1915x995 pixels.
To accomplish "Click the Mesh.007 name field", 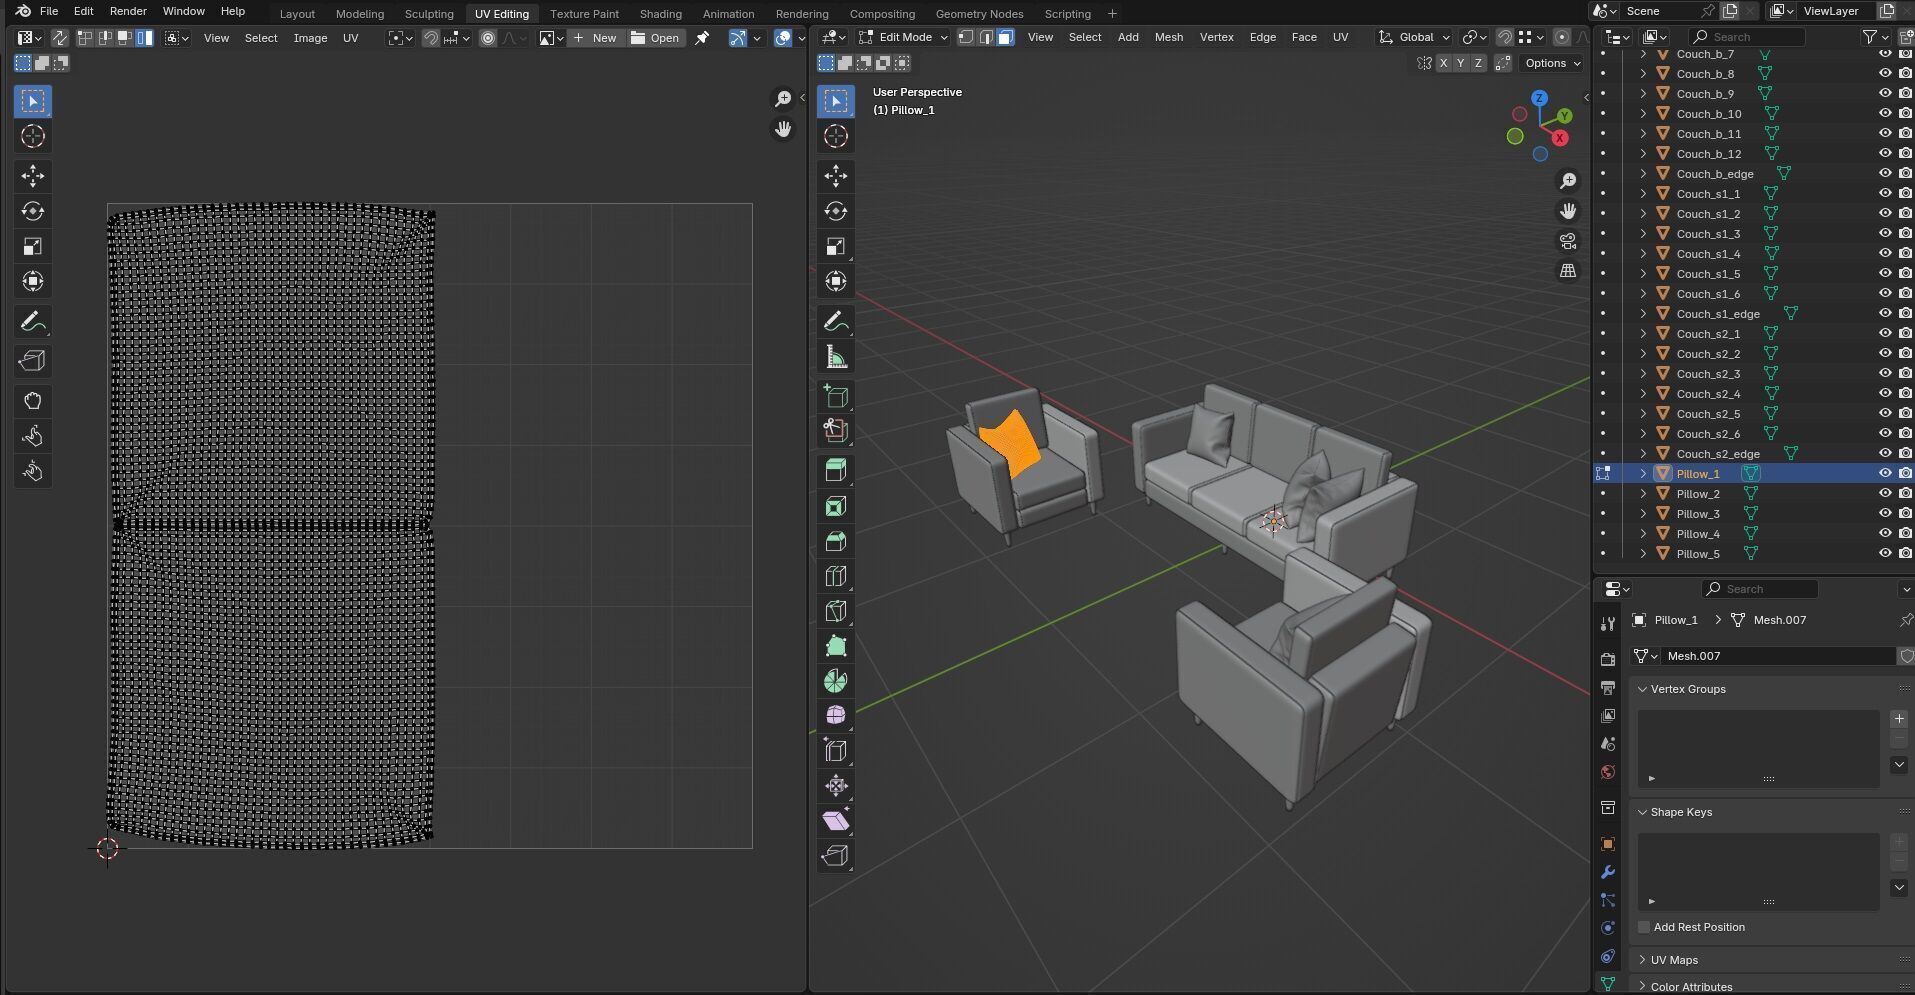I will pos(1777,656).
